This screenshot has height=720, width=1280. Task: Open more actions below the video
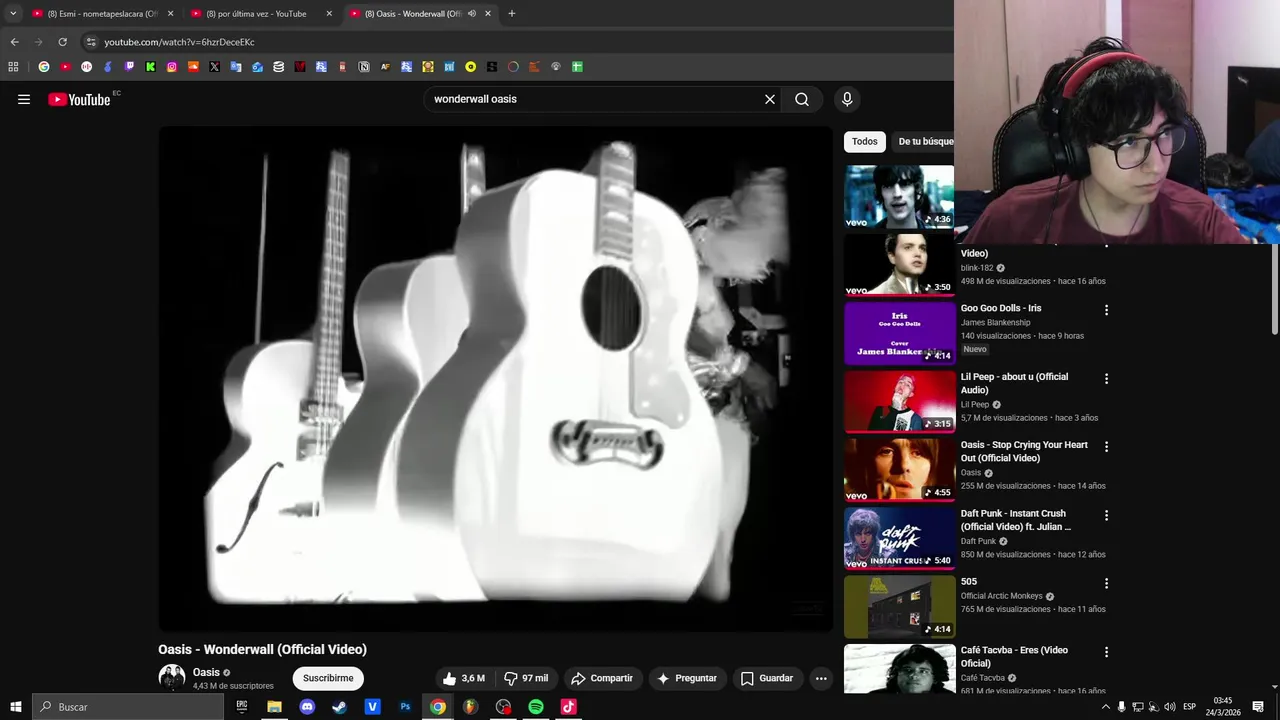pyautogui.click(x=821, y=678)
